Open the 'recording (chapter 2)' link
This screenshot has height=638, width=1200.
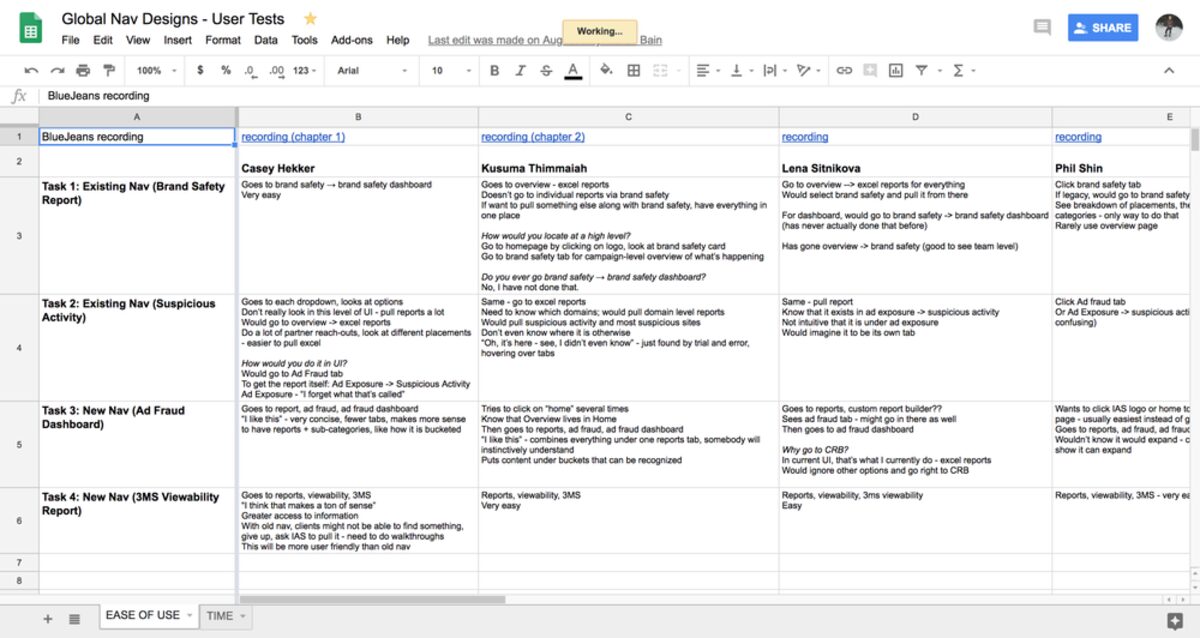[x=533, y=137]
